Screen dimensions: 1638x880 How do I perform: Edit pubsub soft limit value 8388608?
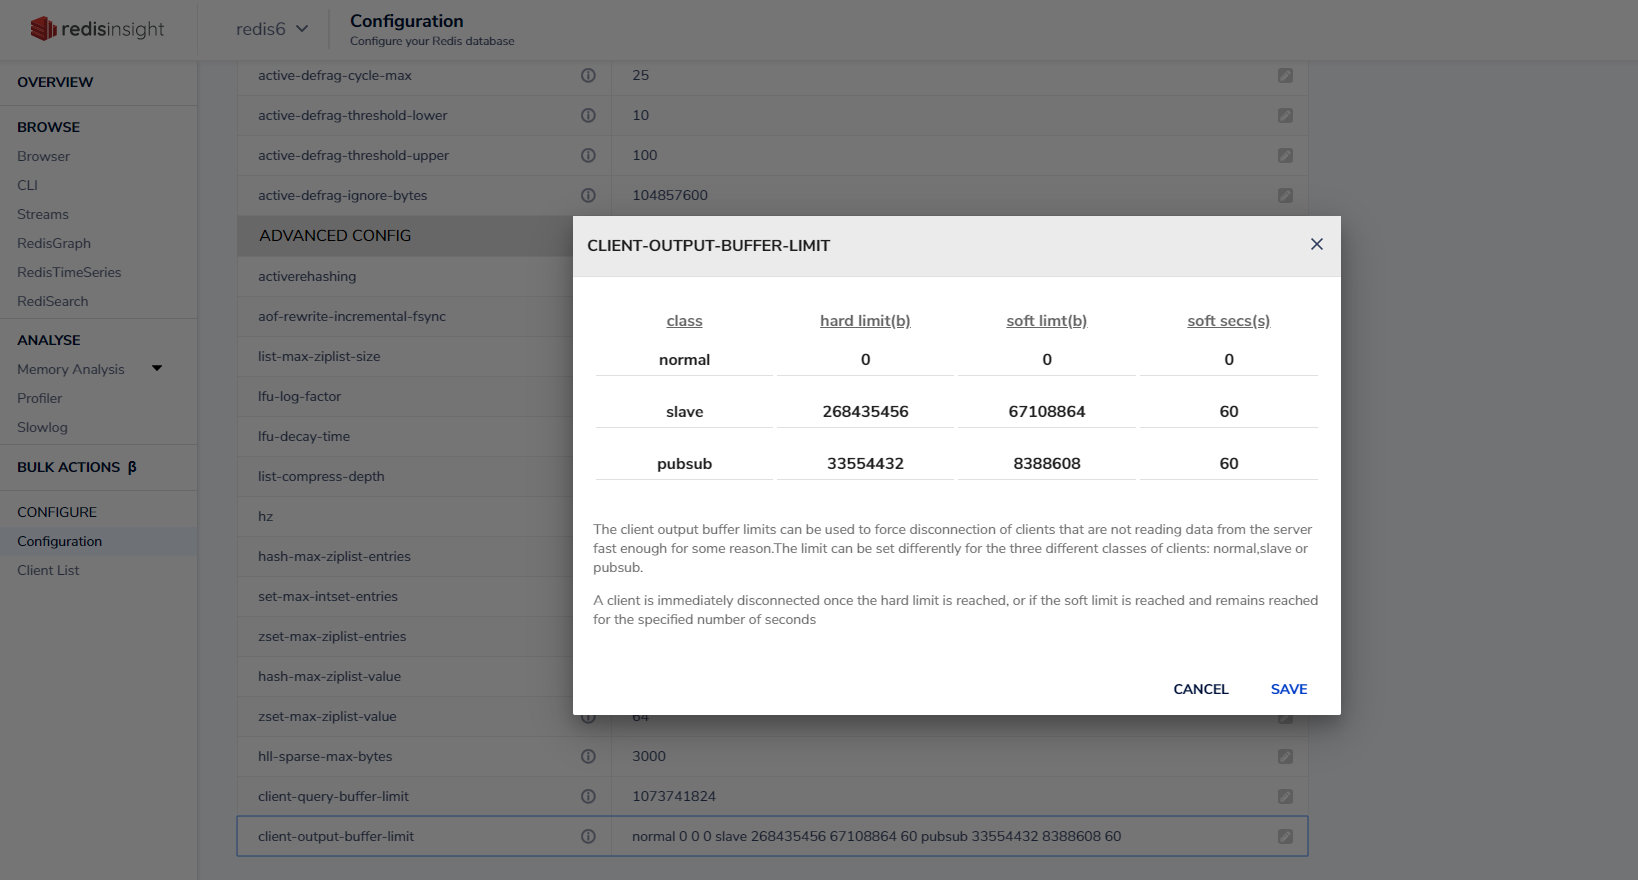click(x=1047, y=464)
